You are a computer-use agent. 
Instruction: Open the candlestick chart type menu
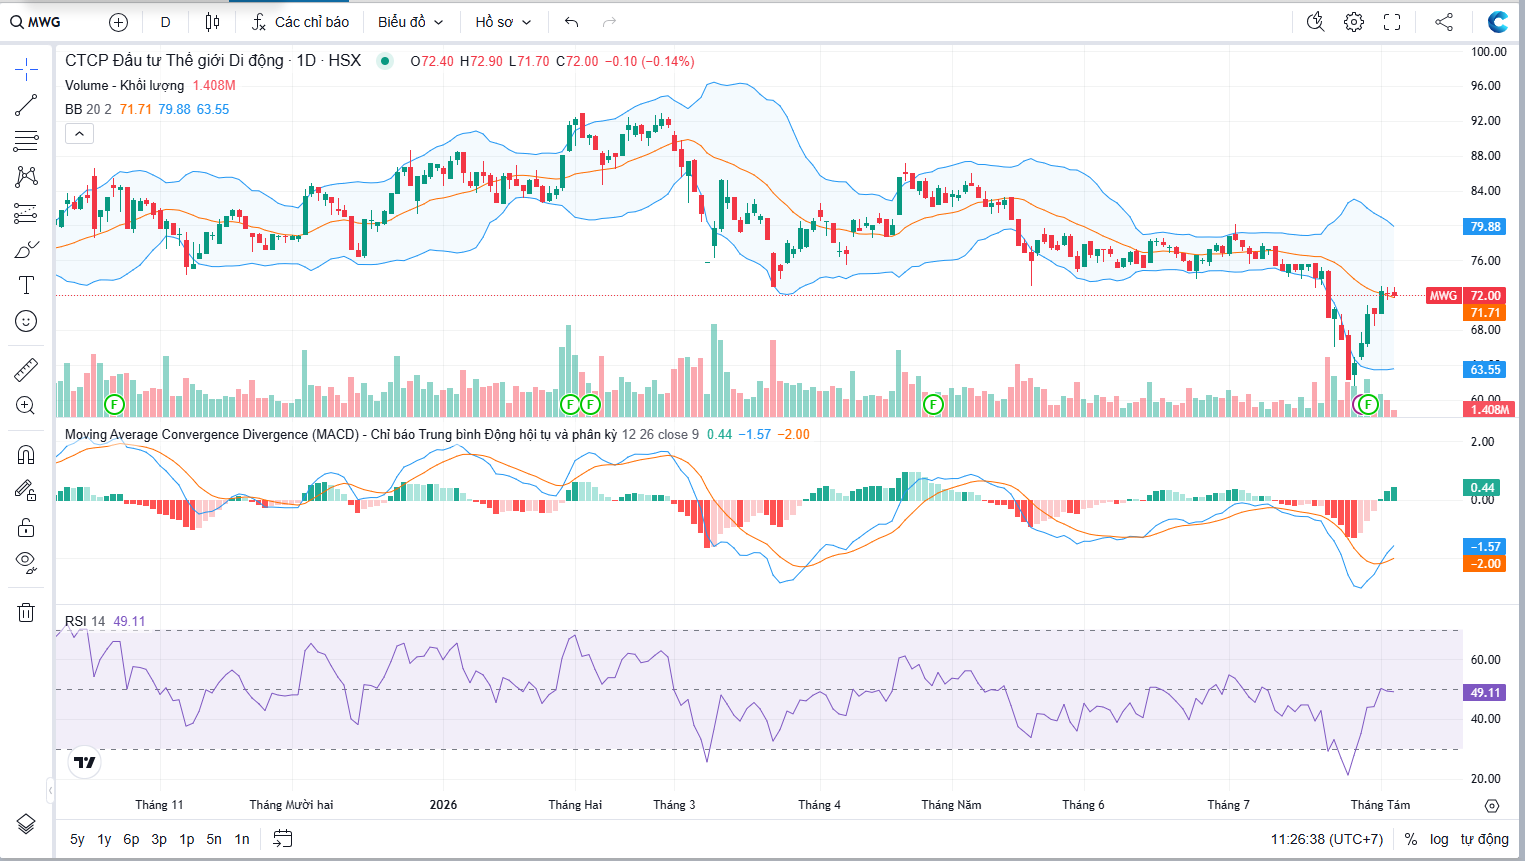coord(212,22)
